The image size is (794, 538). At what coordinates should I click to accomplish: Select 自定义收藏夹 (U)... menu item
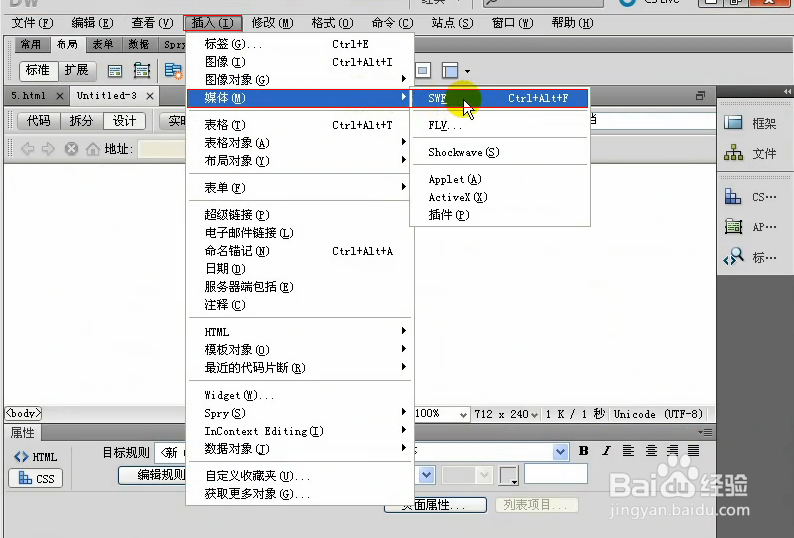click(x=299, y=476)
